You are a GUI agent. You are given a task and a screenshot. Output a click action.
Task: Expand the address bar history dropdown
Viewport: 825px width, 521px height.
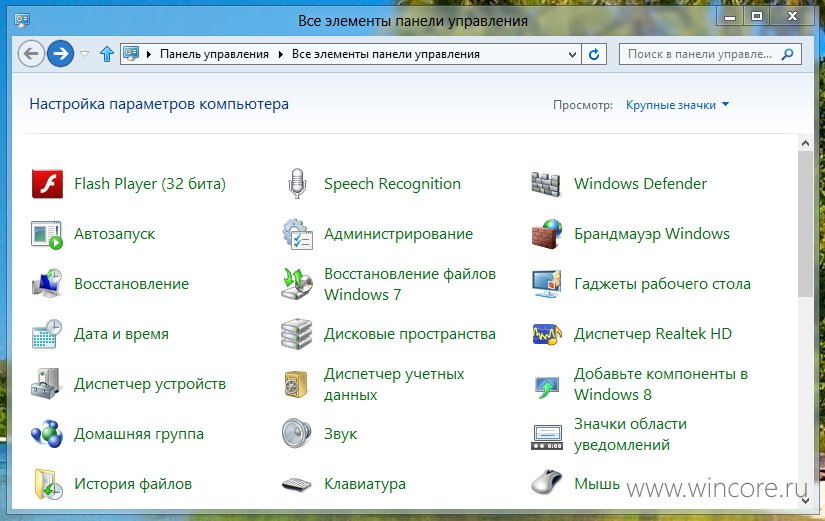572,54
